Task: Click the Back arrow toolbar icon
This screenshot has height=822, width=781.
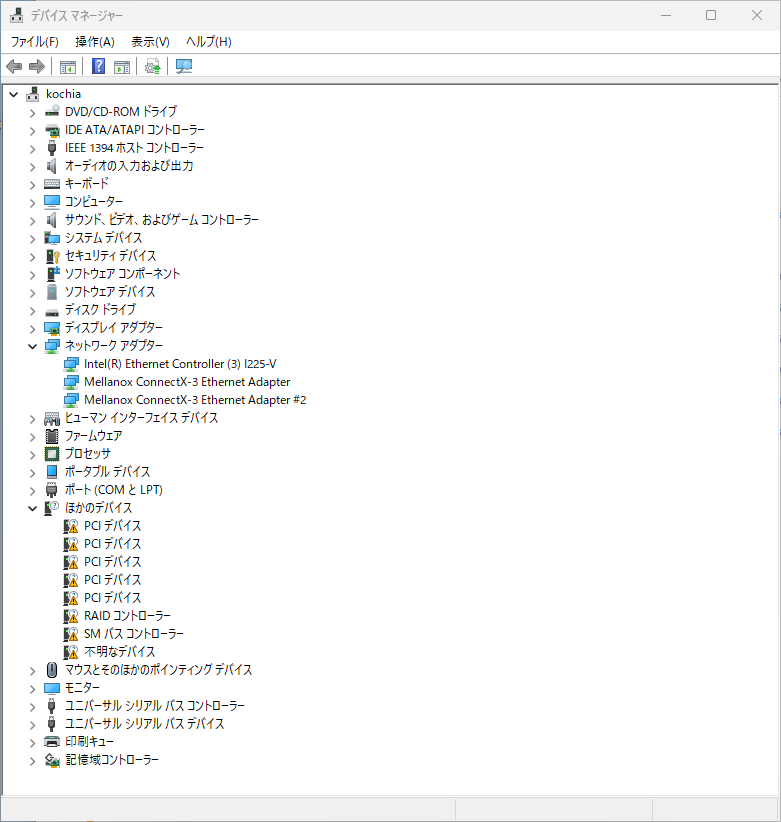Action: (14, 67)
